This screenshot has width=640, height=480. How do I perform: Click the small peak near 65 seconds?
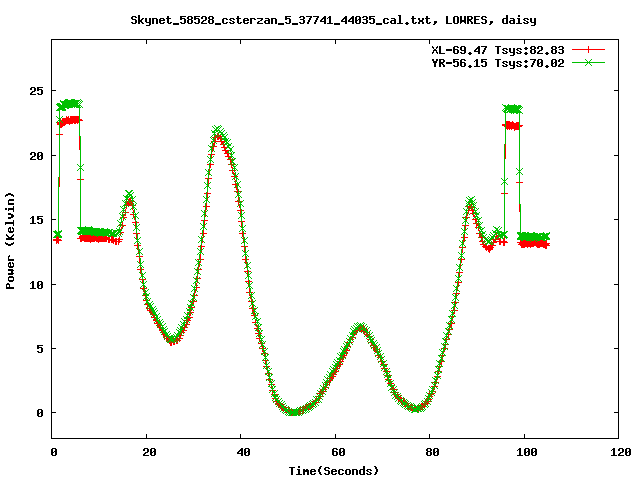click(x=360, y=327)
